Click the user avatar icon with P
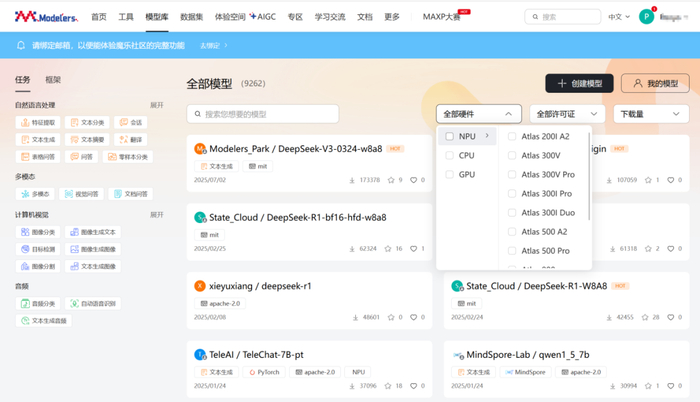 click(x=646, y=17)
